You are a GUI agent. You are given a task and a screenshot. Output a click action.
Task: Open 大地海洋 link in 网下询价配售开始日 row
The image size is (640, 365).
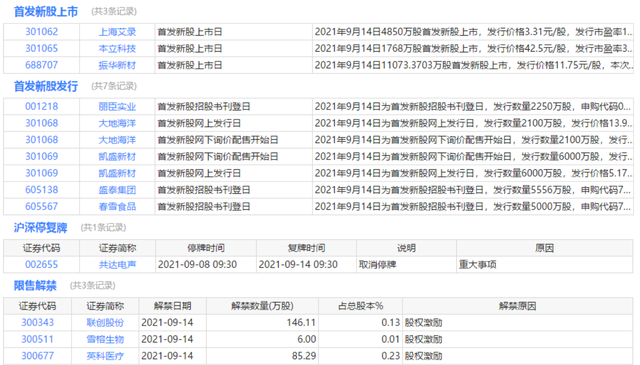click(x=117, y=140)
